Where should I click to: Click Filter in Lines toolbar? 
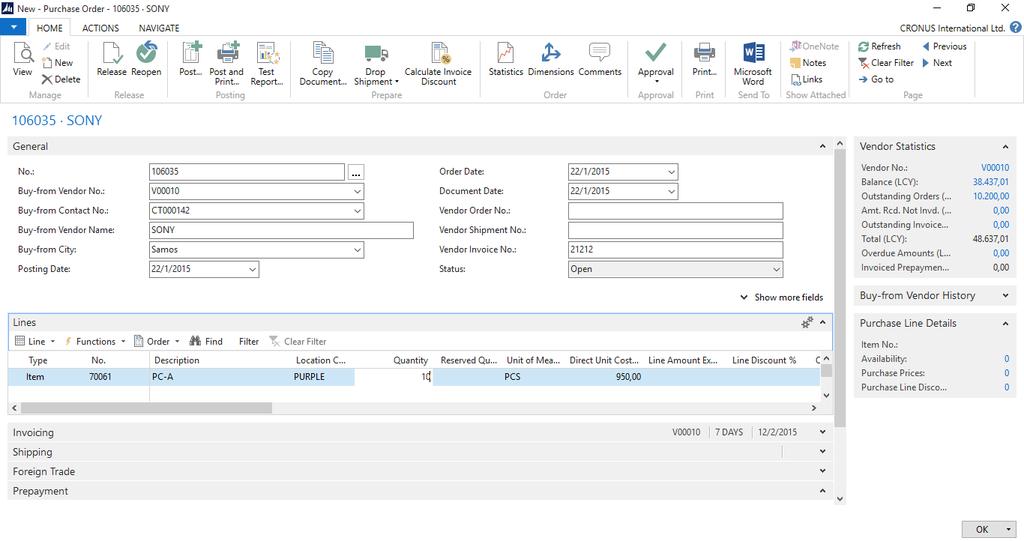click(x=249, y=341)
